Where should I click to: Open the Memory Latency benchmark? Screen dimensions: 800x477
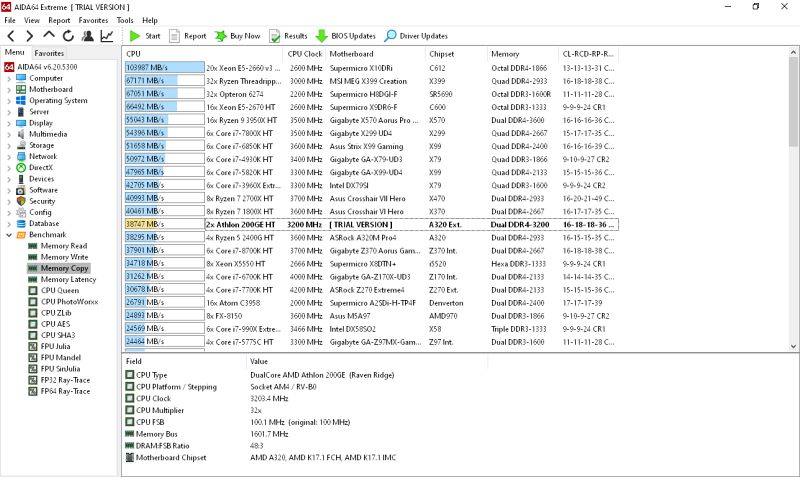point(68,280)
